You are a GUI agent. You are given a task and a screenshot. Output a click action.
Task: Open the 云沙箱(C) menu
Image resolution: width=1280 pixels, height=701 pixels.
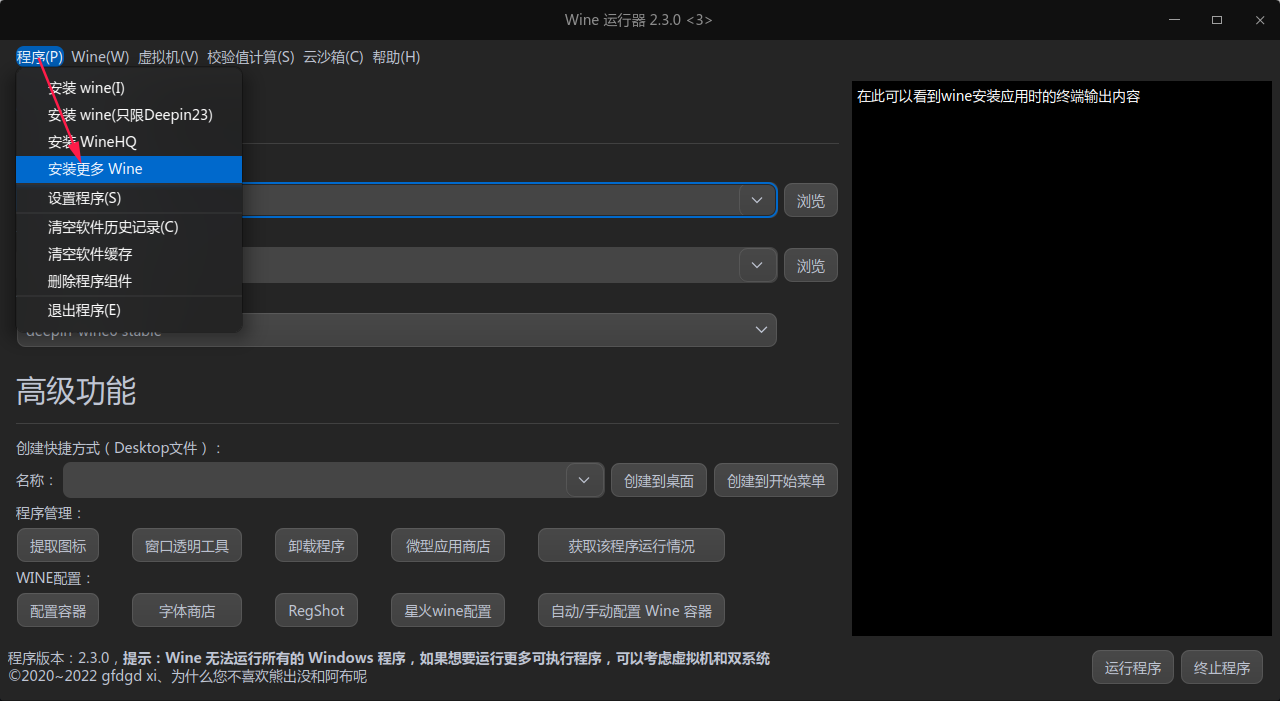coord(333,57)
